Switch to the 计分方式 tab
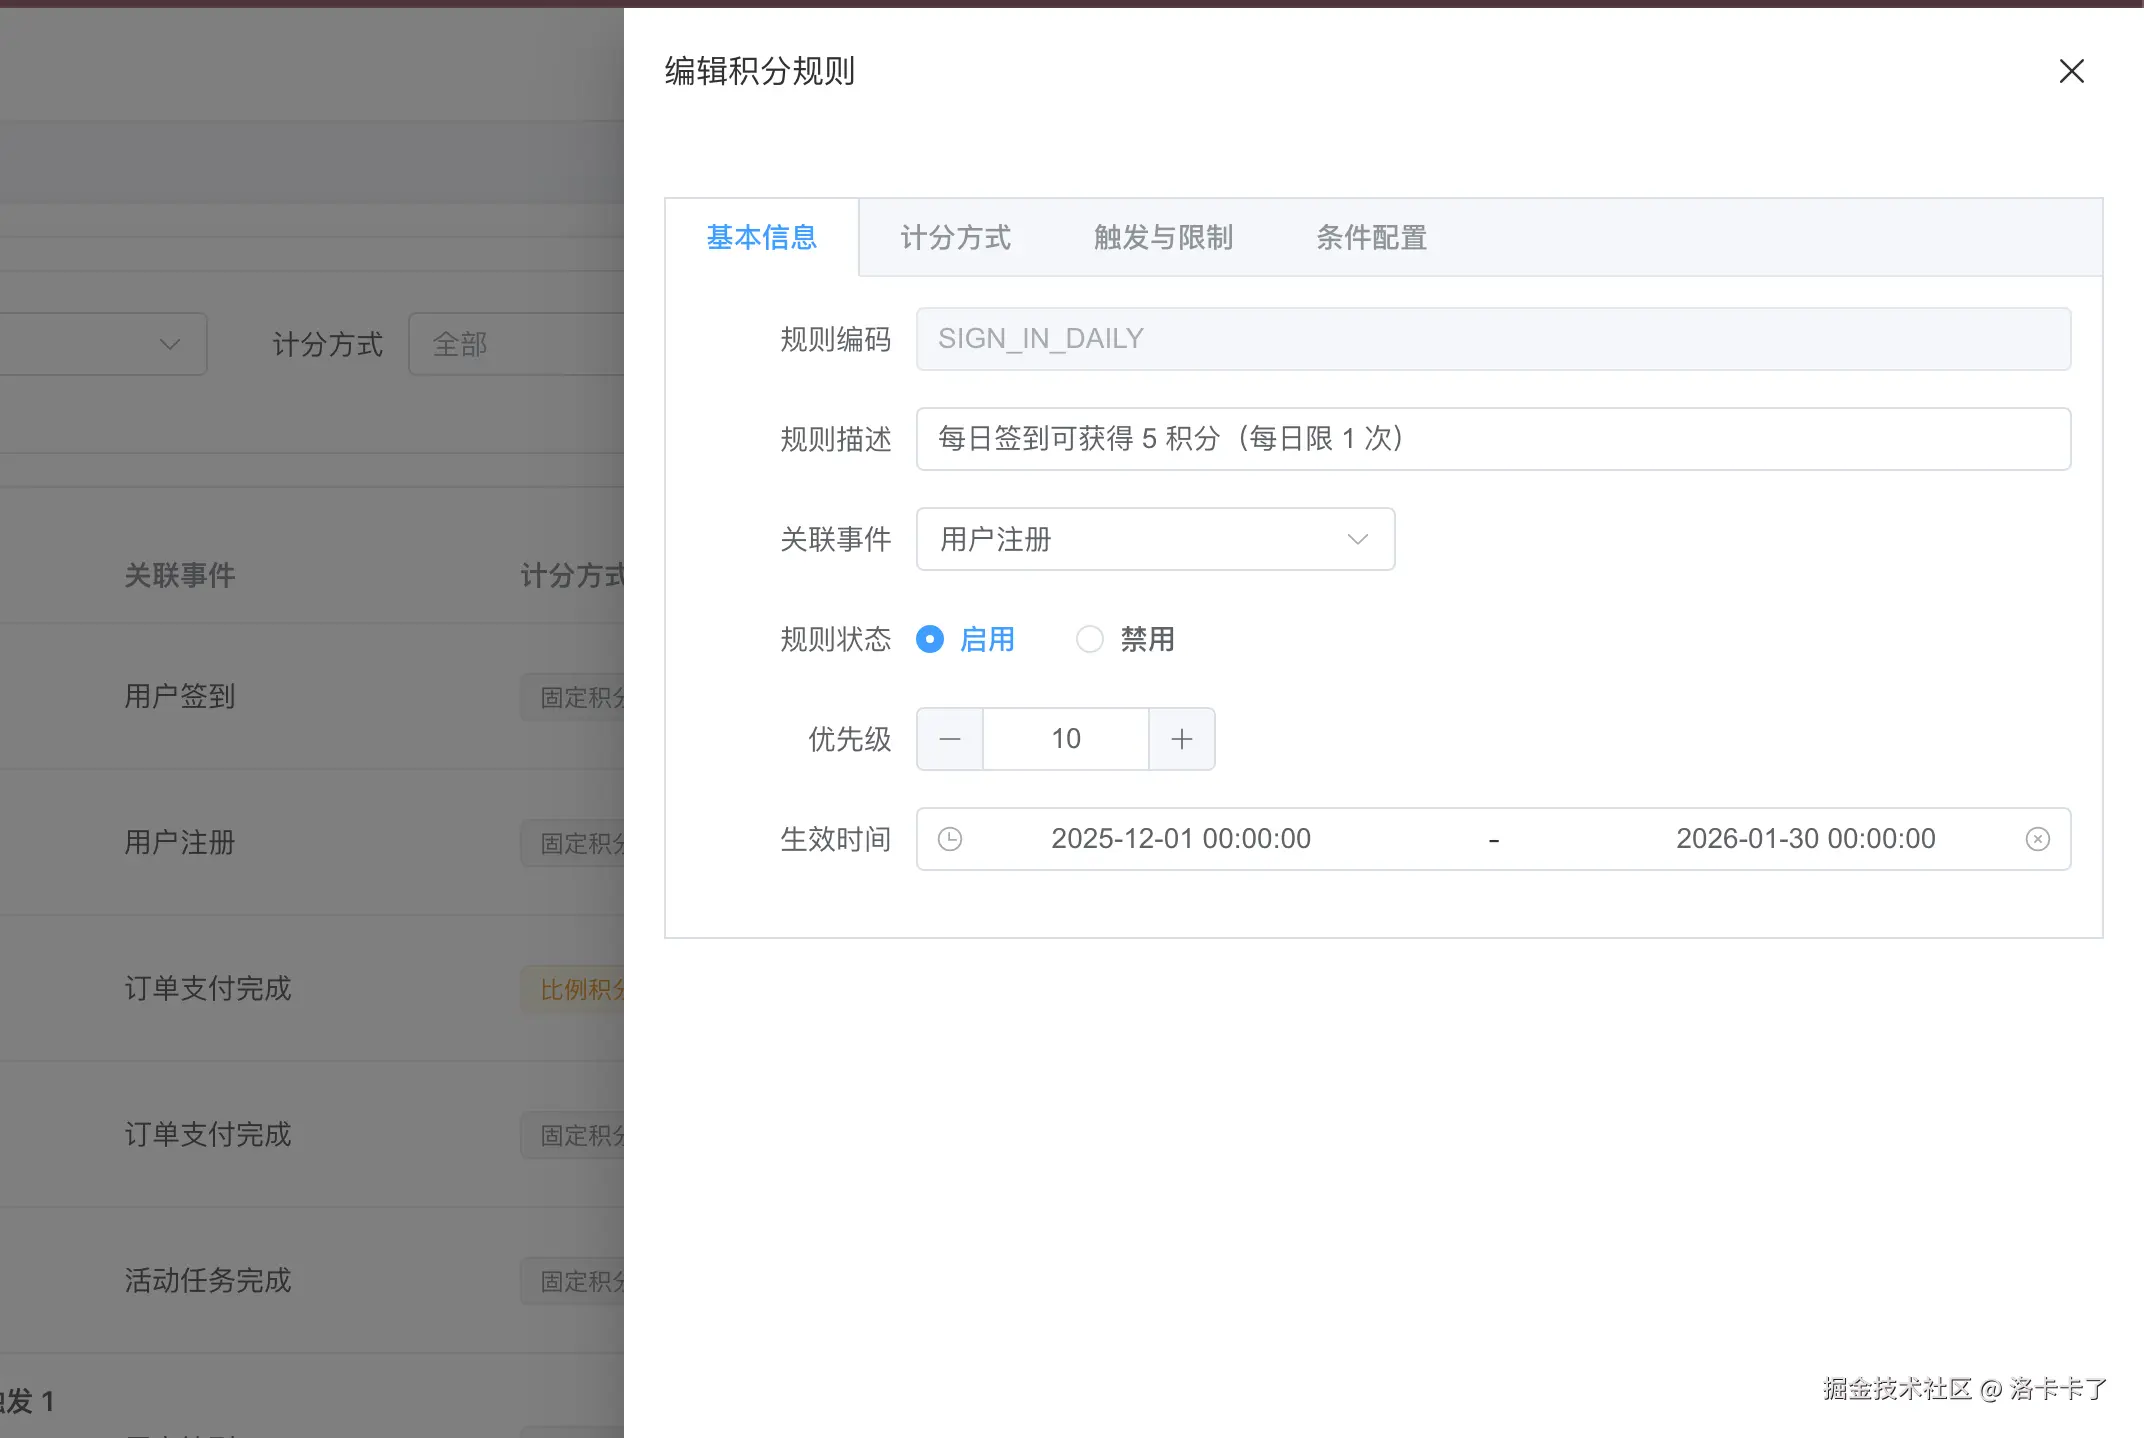This screenshot has width=2144, height=1438. 955,237
